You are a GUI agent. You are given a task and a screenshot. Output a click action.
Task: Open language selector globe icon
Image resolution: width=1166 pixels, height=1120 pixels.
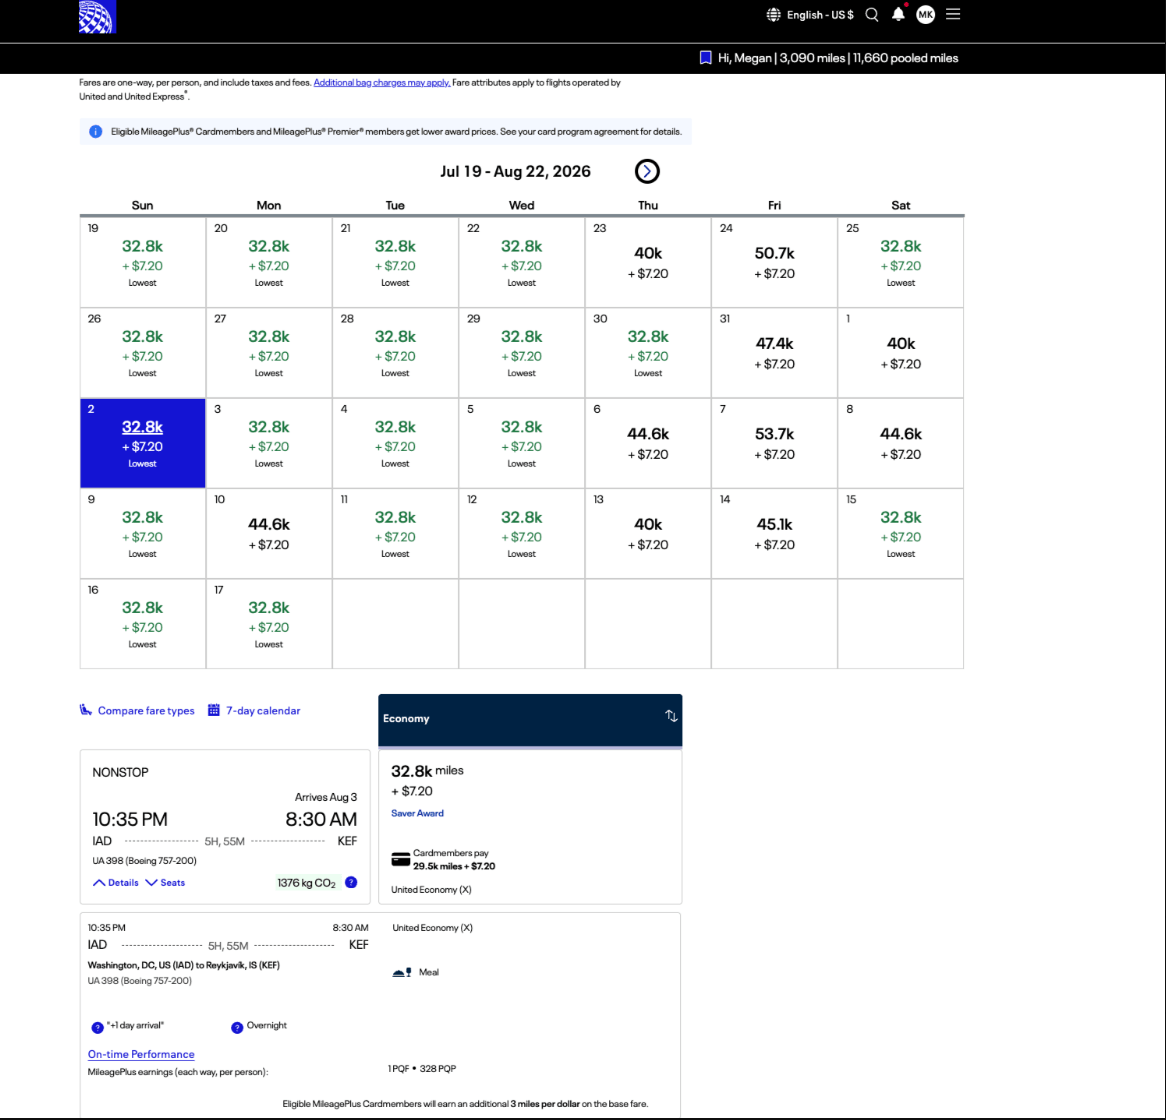(773, 15)
